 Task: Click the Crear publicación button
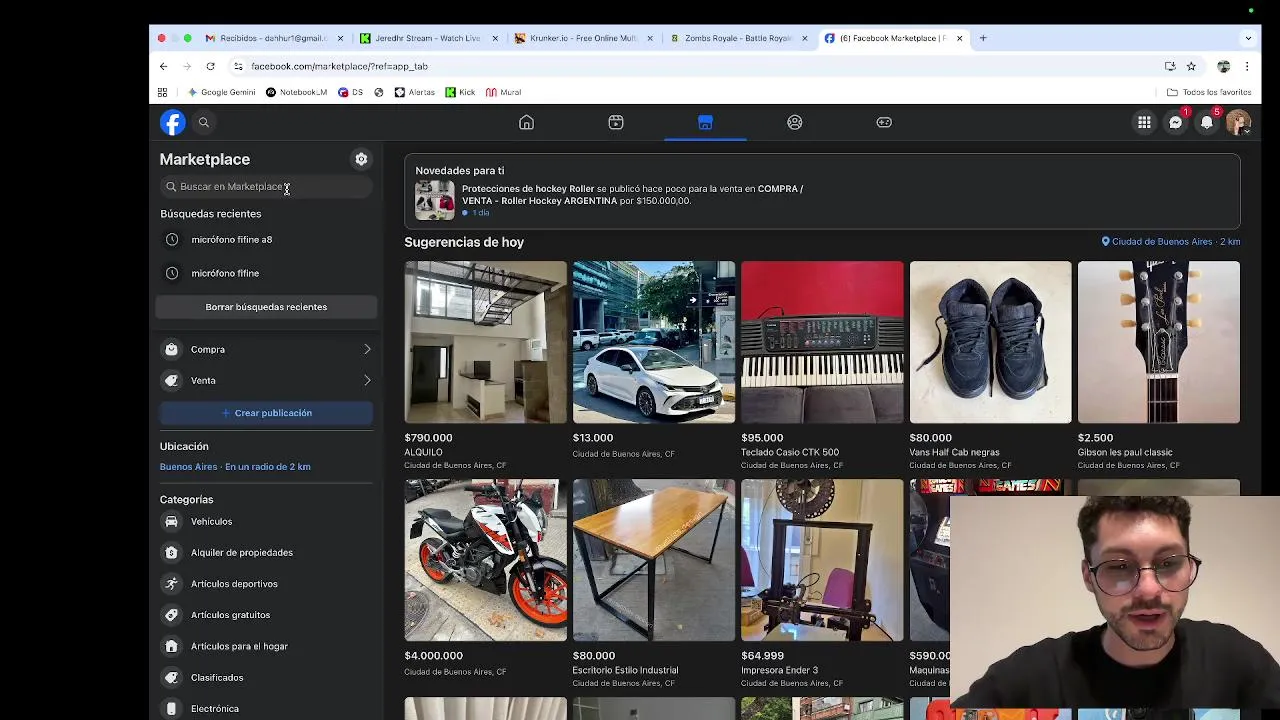[266, 413]
